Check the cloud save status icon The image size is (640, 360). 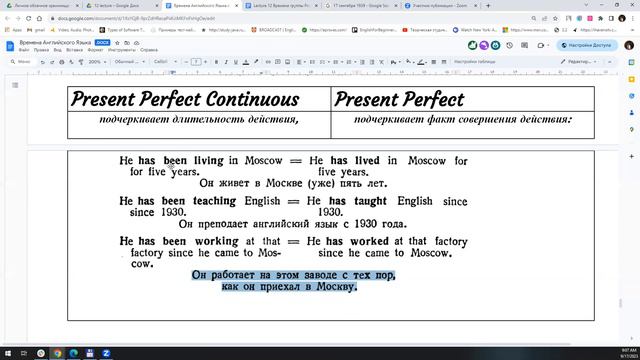[x=137, y=43]
